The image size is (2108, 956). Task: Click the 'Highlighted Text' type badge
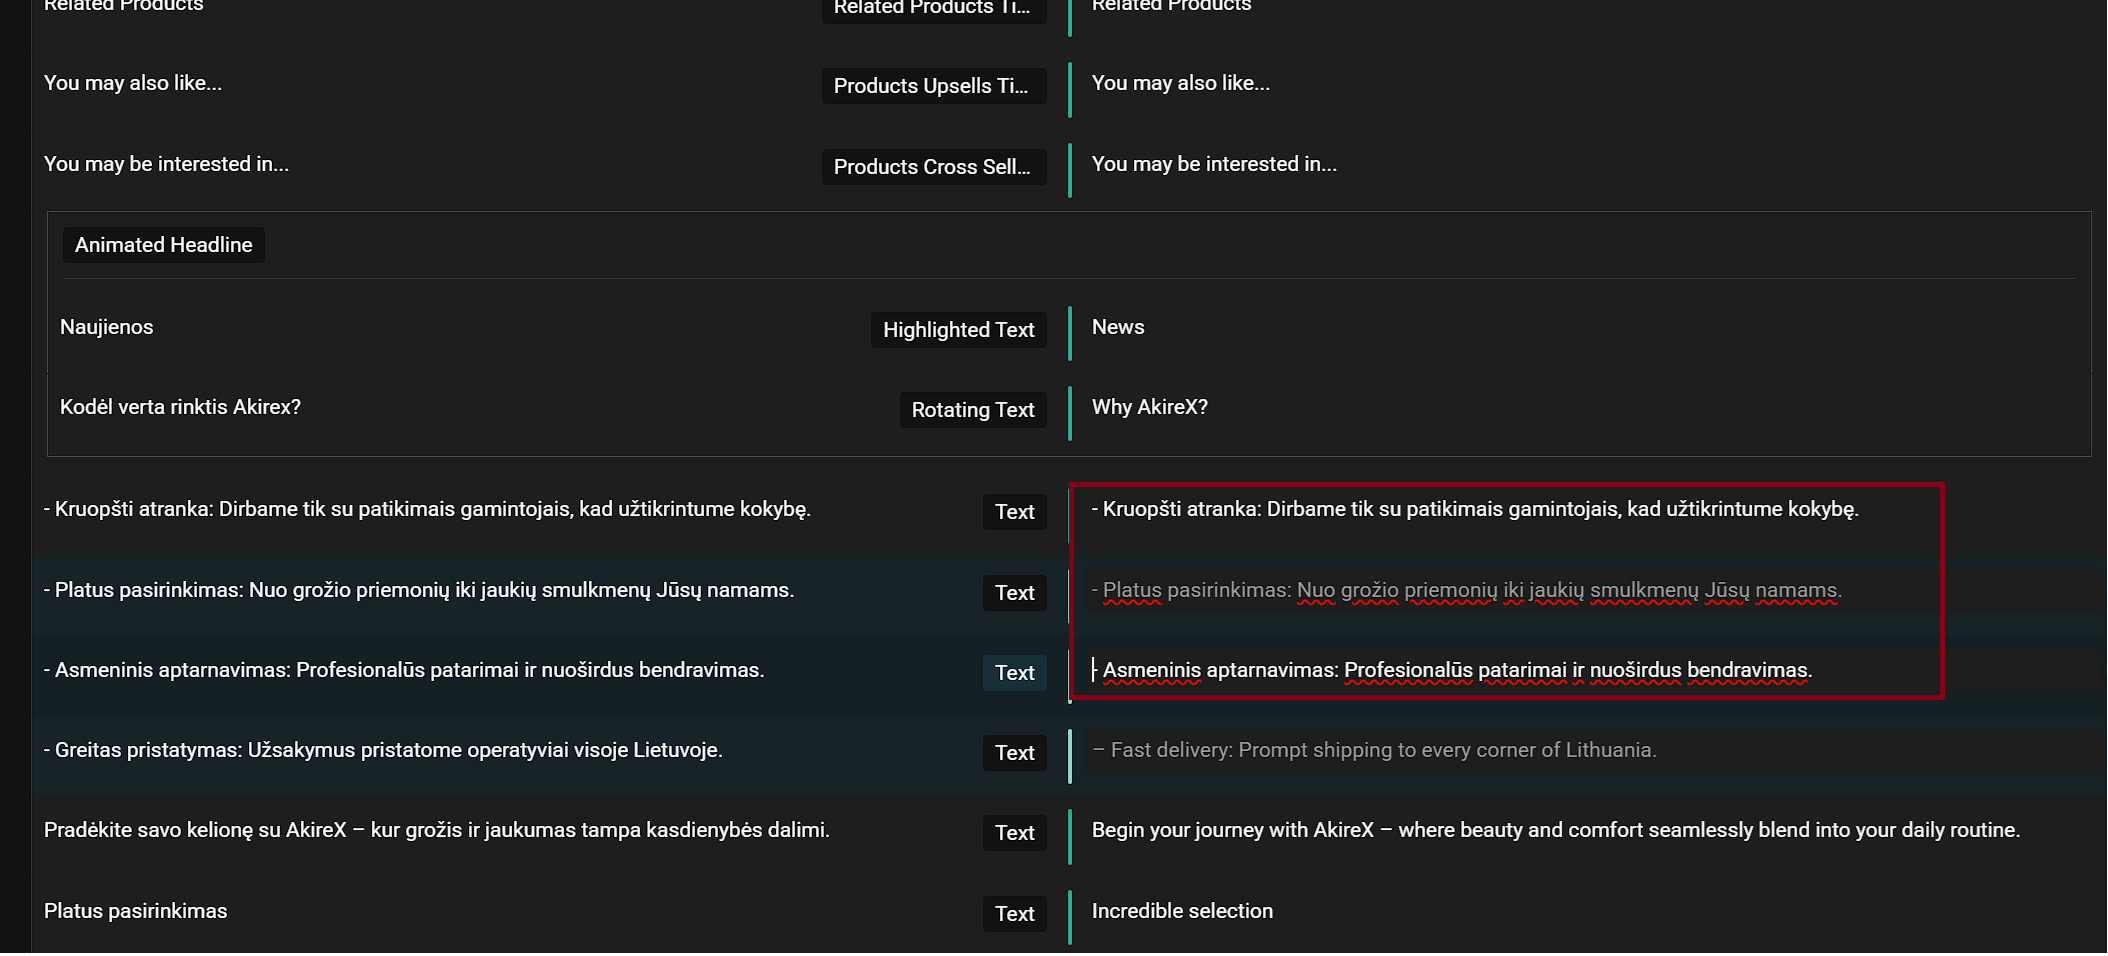pyautogui.click(x=957, y=330)
